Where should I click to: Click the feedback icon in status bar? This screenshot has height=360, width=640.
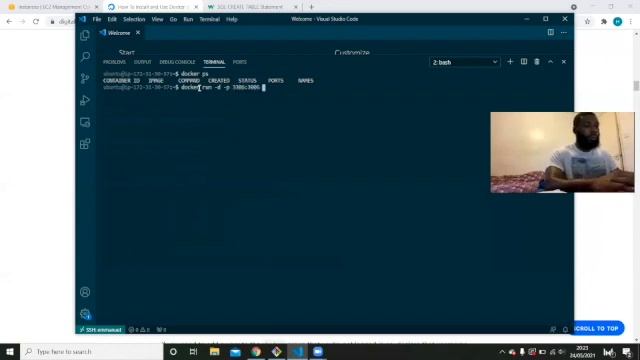553,329
